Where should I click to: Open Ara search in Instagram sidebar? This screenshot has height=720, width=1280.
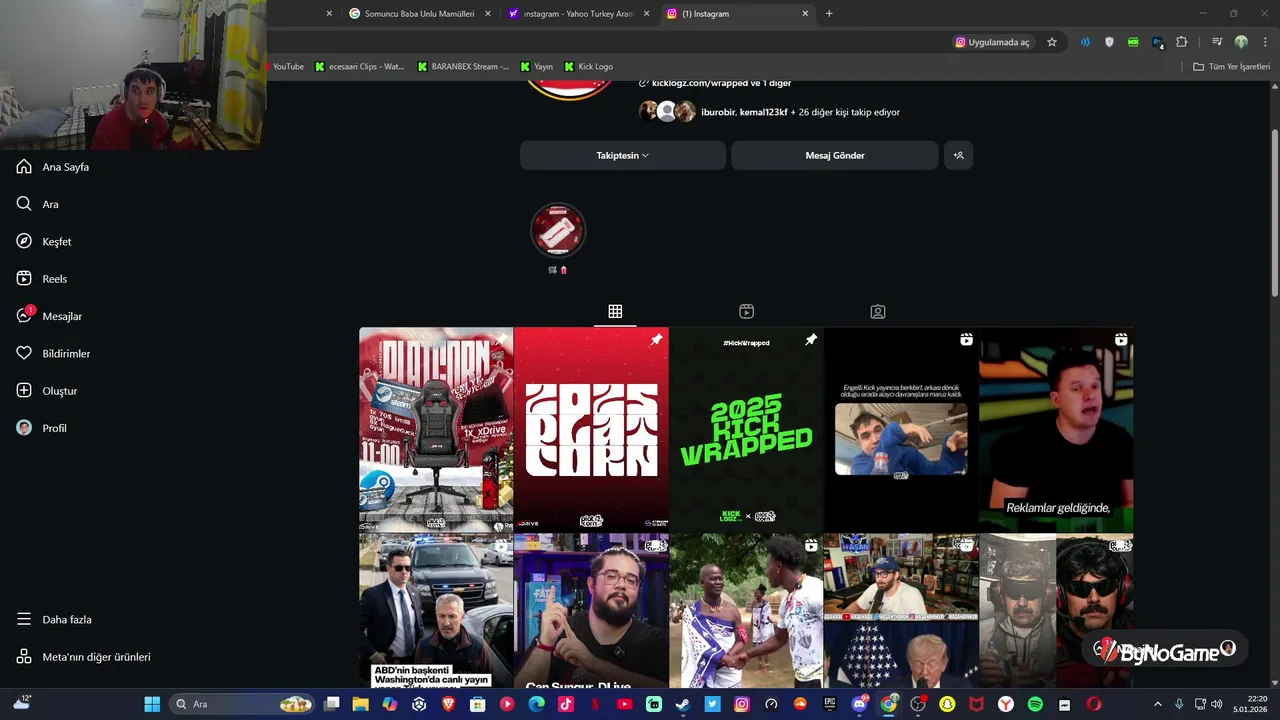(38, 204)
